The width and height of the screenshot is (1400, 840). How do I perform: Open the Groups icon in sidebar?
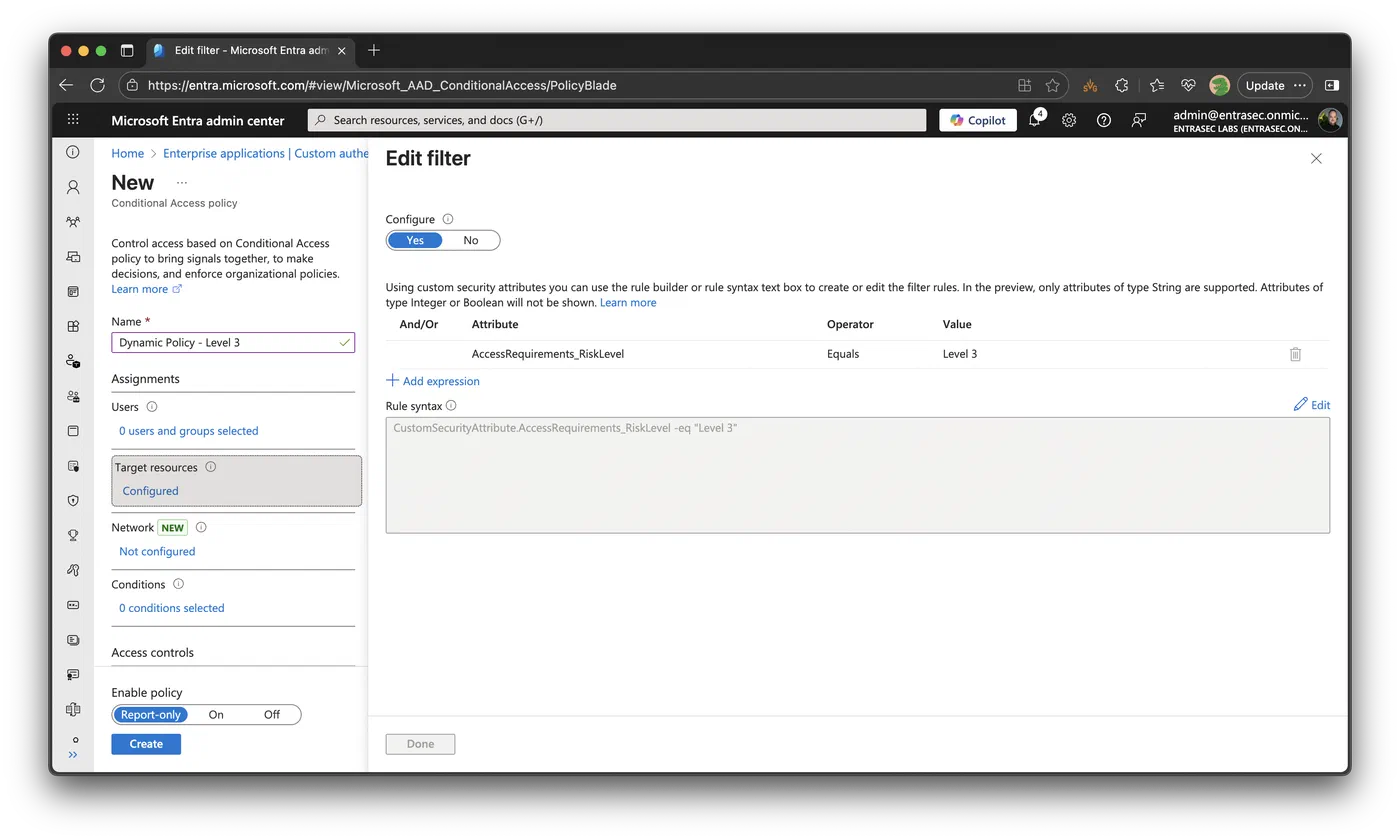point(73,222)
